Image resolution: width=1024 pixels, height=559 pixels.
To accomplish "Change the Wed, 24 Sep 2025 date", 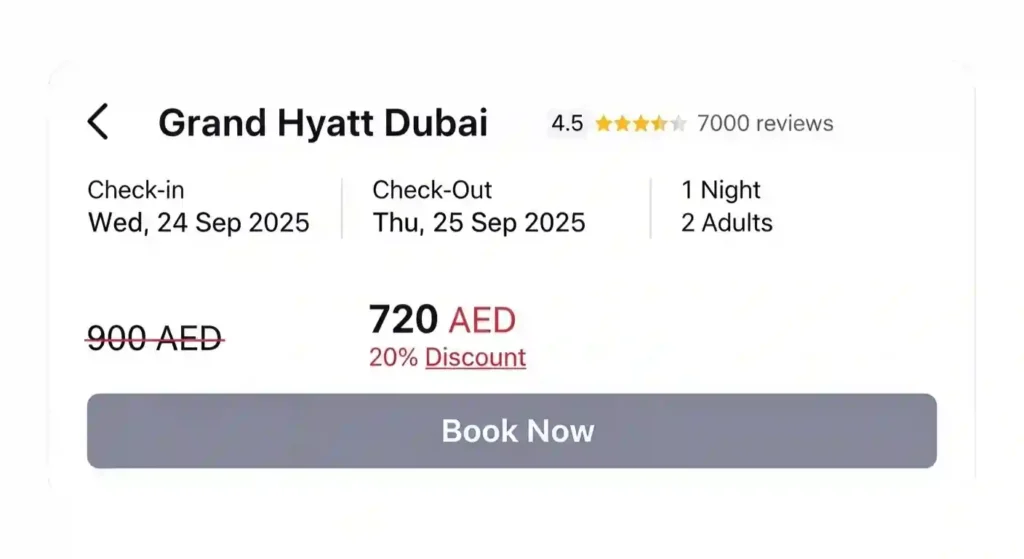I will 199,222.
